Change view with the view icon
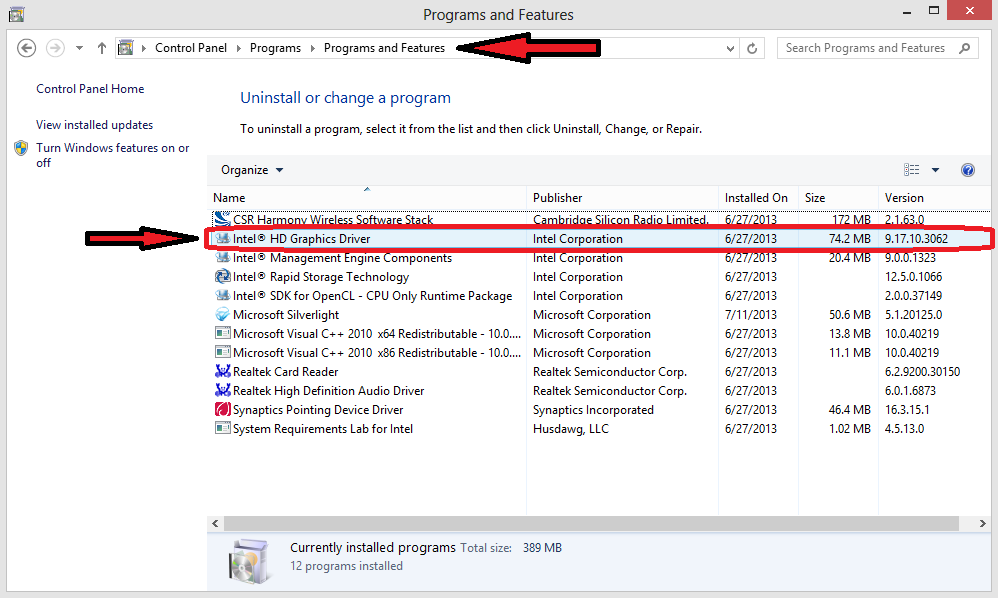The image size is (998, 598). click(x=911, y=170)
